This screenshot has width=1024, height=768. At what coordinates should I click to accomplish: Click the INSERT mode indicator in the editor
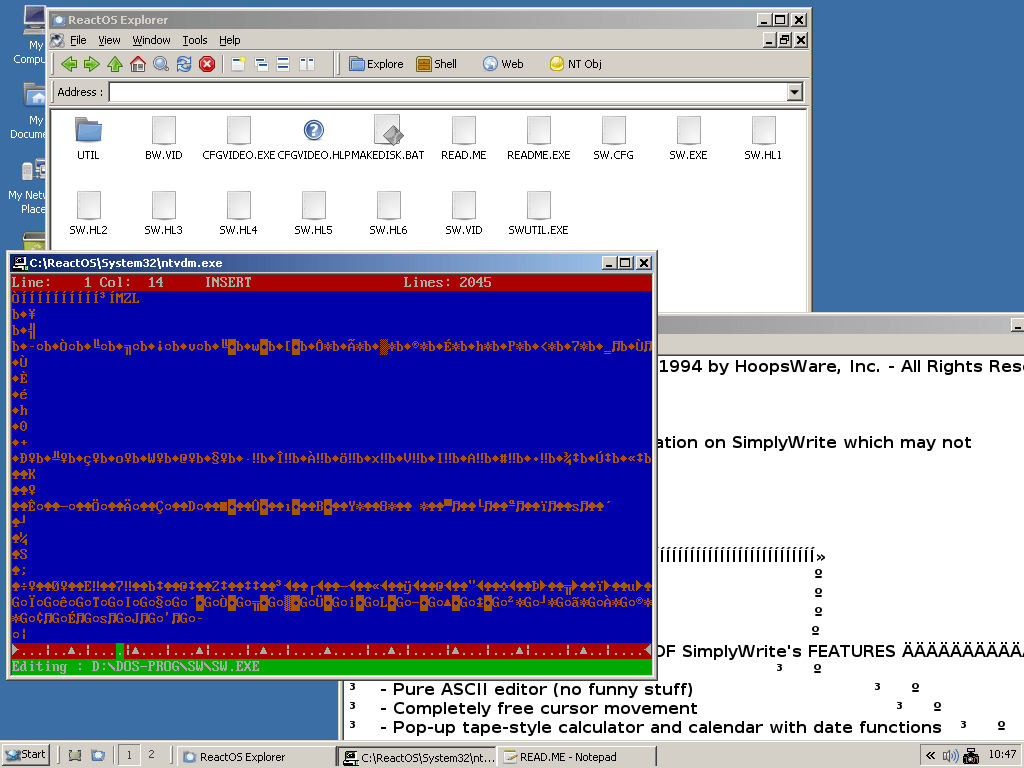(x=228, y=282)
